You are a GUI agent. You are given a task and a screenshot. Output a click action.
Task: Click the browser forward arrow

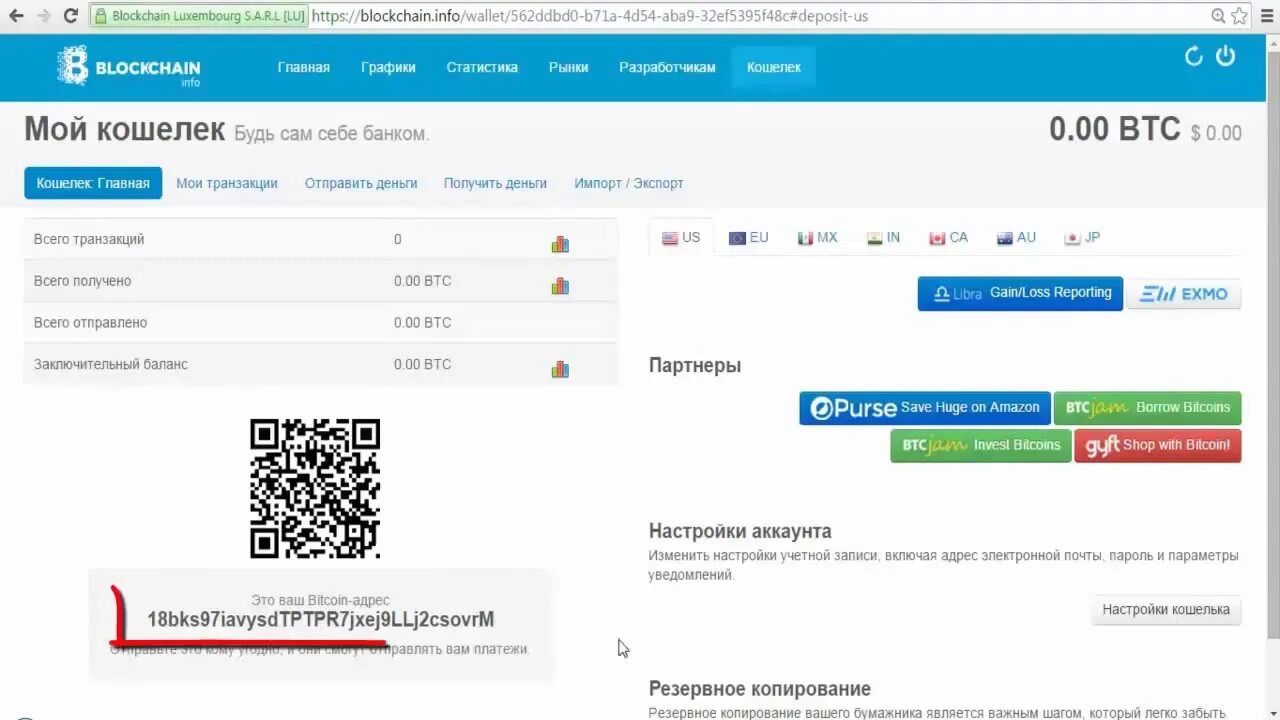[x=43, y=16]
